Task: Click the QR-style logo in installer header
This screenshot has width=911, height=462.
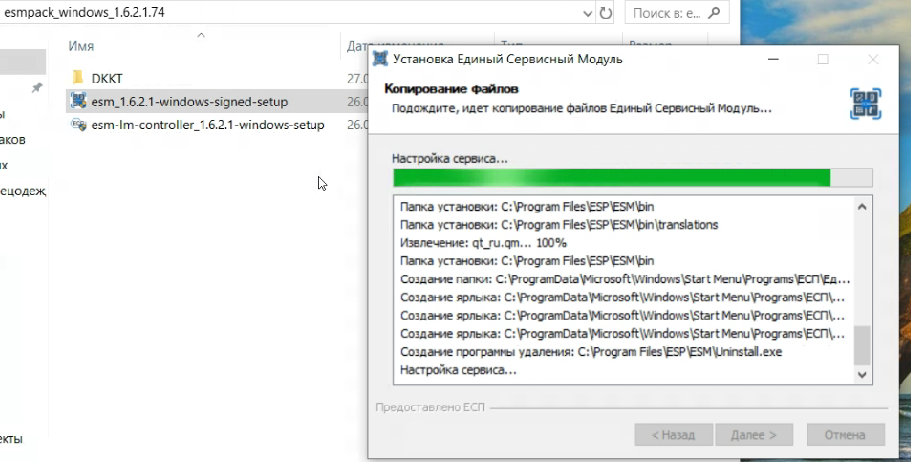Action: coord(865,104)
